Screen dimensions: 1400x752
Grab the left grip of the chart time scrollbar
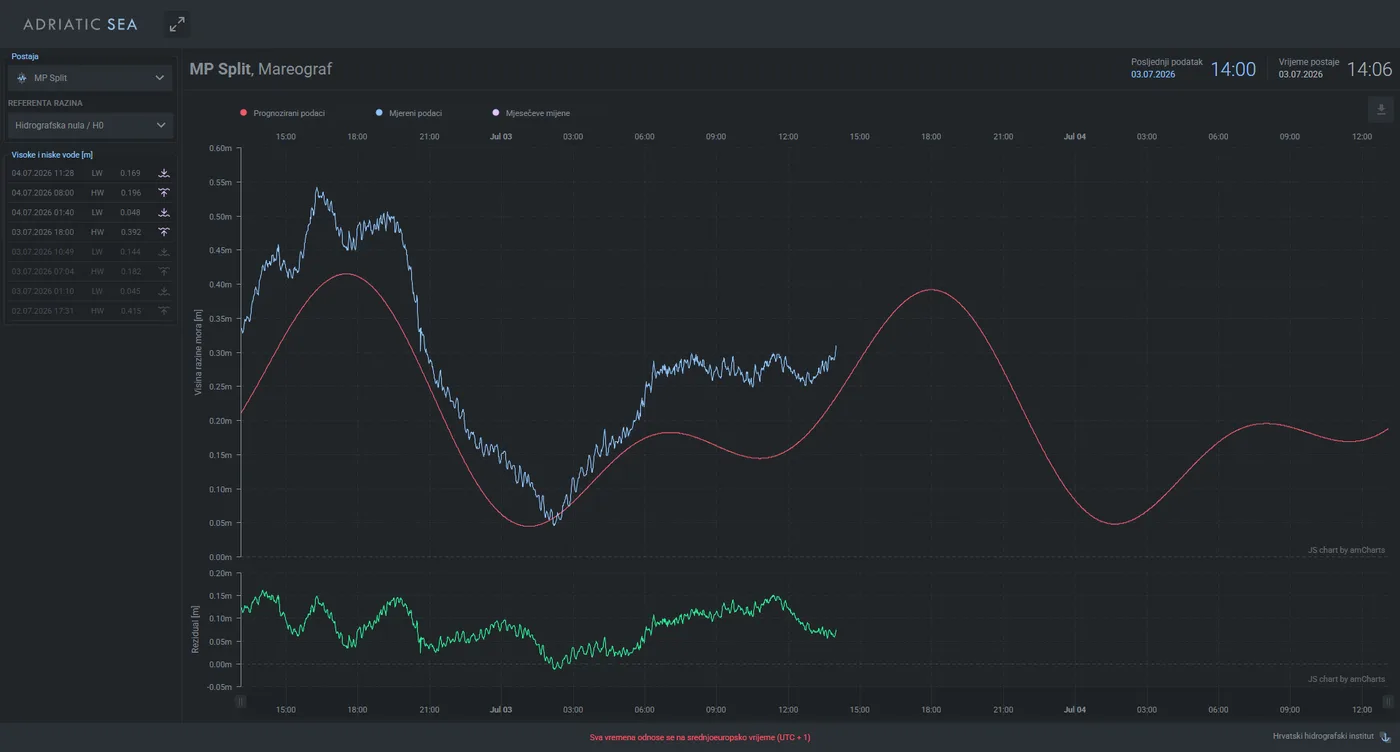click(240, 702)
